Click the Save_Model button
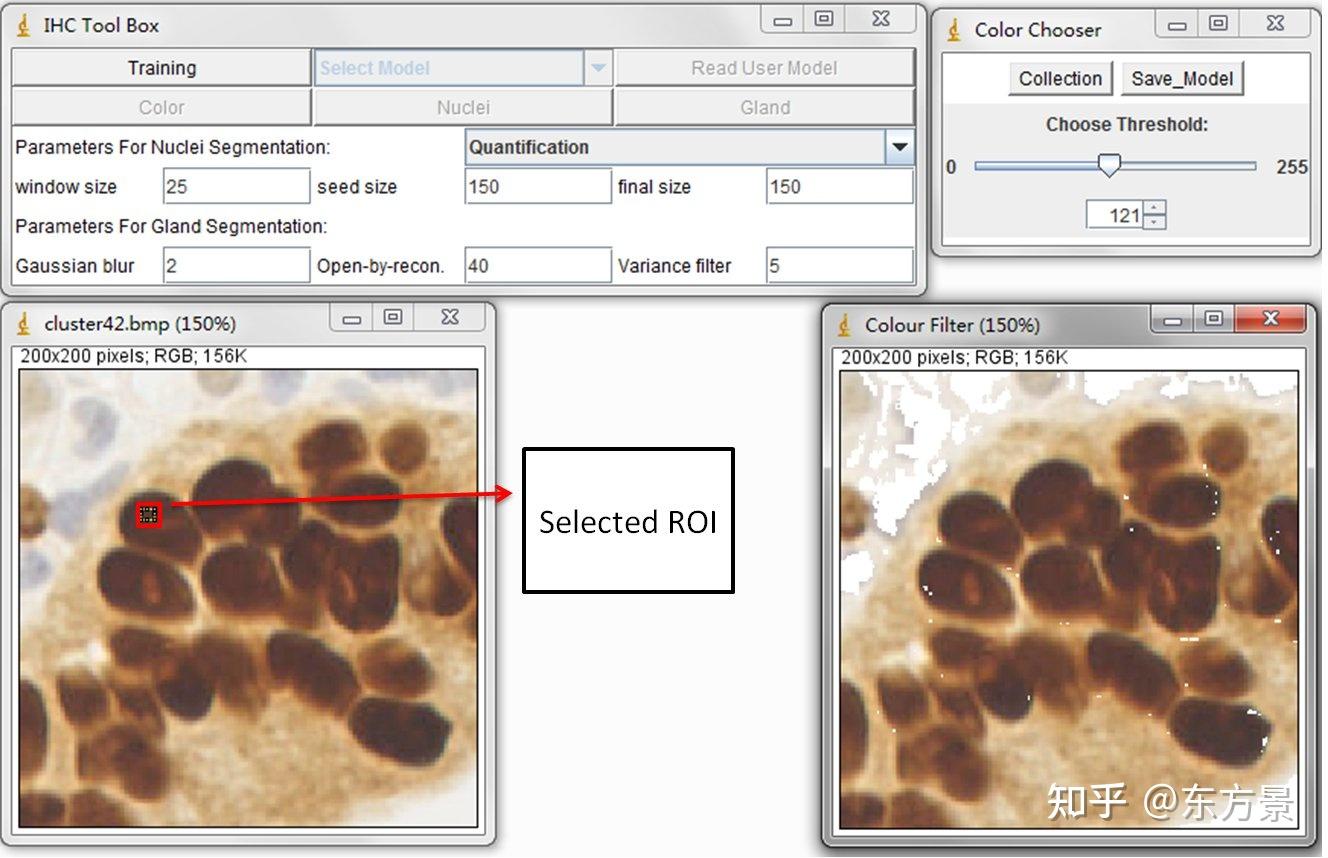The height and width of the screenshot is (858, 1328). pos(1182,78)
